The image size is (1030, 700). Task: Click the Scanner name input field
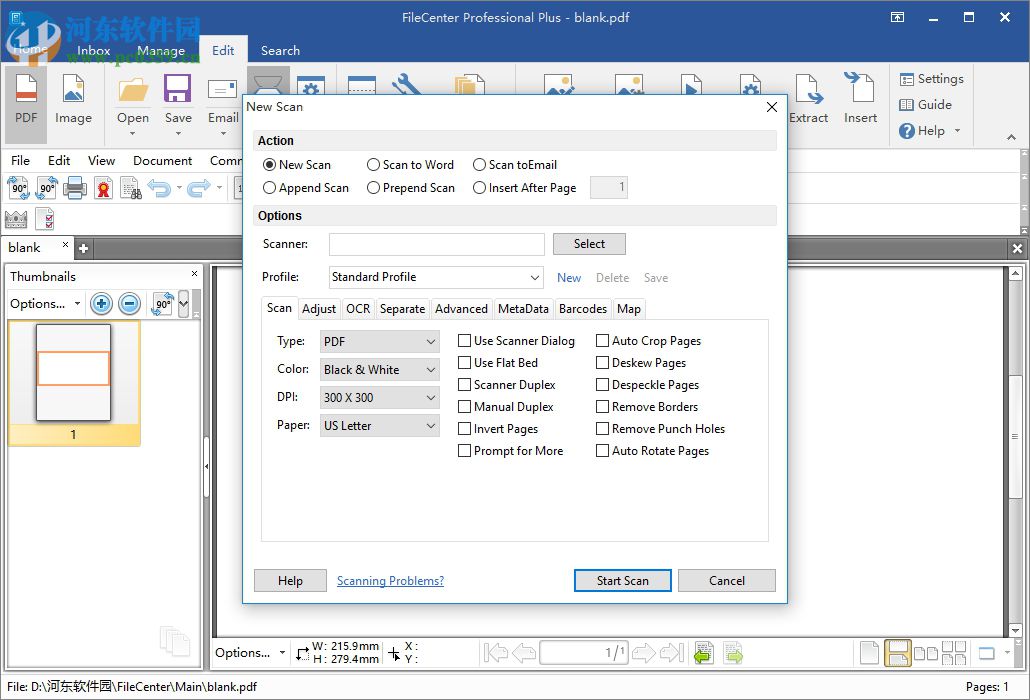[436, 244]
